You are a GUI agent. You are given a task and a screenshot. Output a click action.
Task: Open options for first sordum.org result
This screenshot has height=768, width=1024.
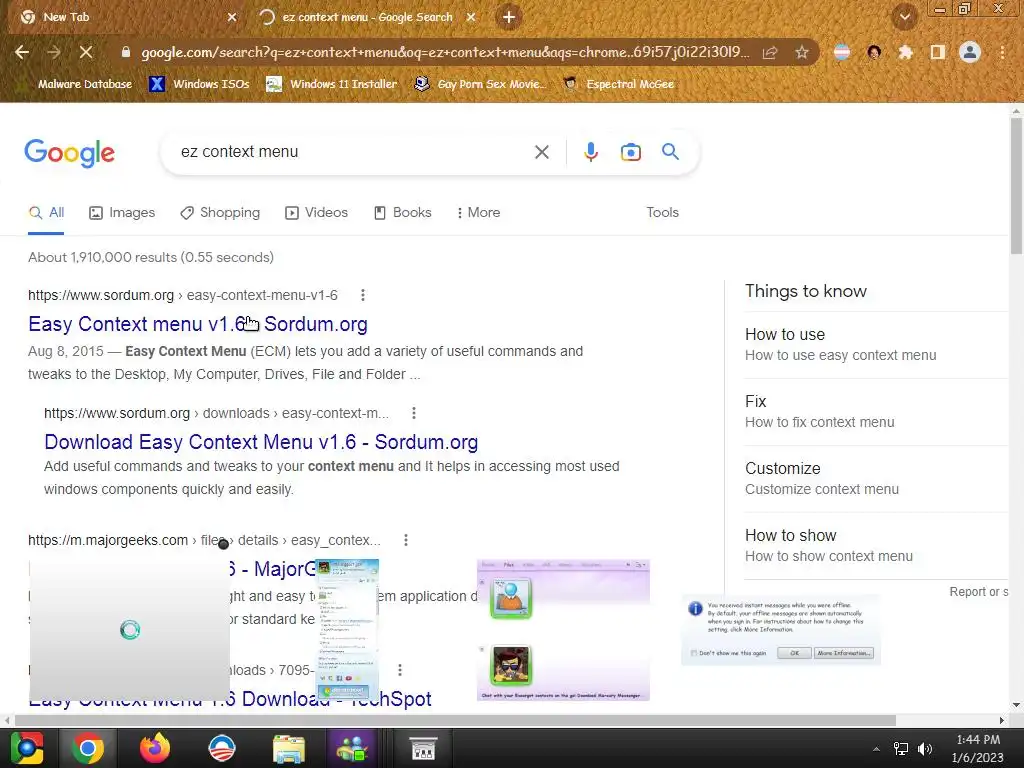362,295
